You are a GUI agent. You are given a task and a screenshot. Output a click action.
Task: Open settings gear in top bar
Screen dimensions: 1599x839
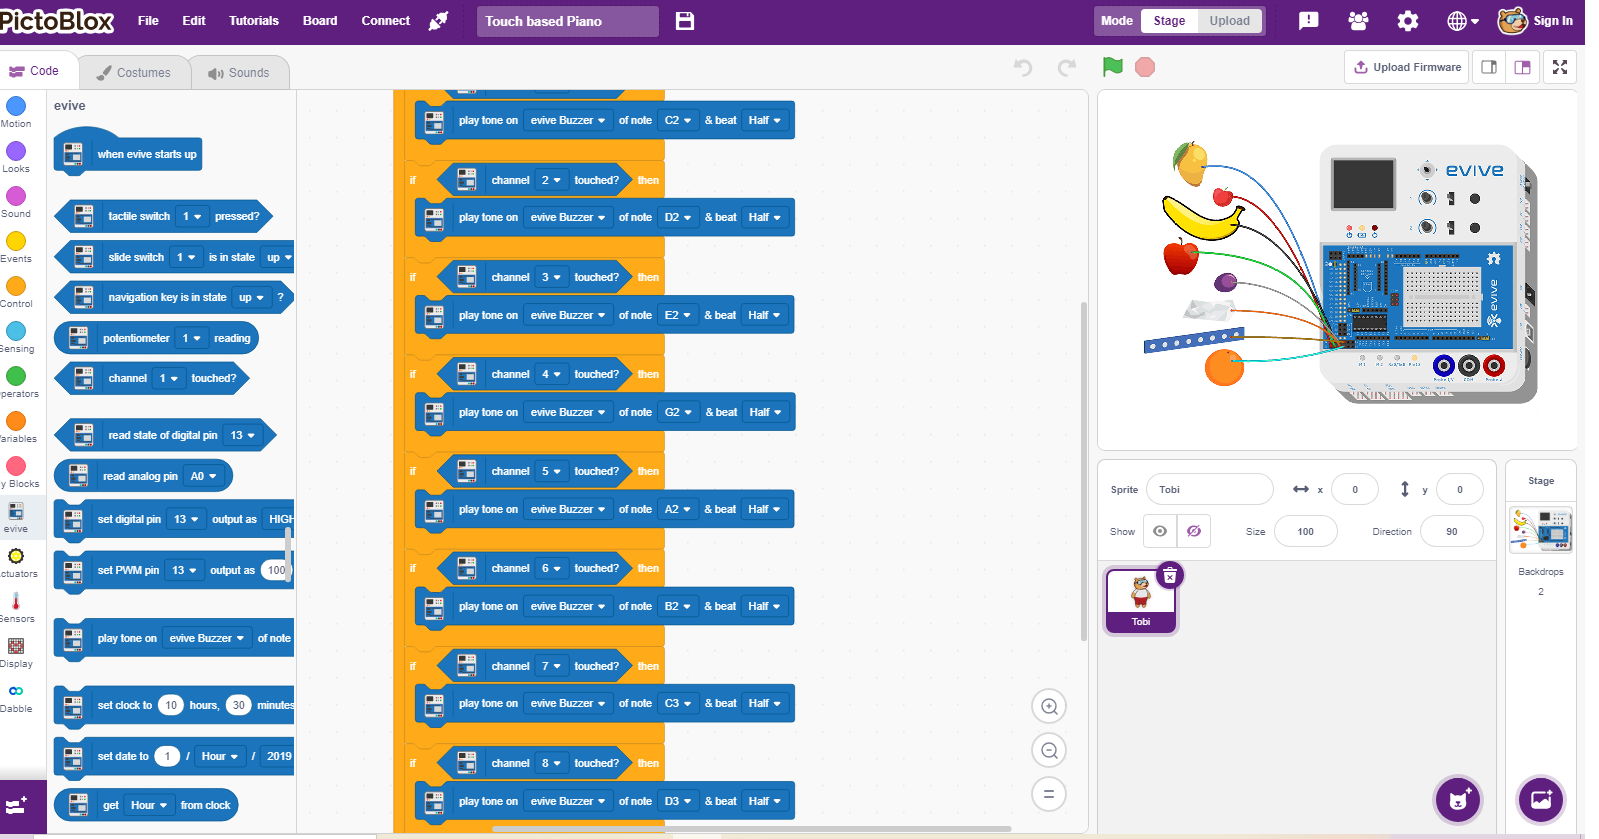click(x=1408, y=21)
